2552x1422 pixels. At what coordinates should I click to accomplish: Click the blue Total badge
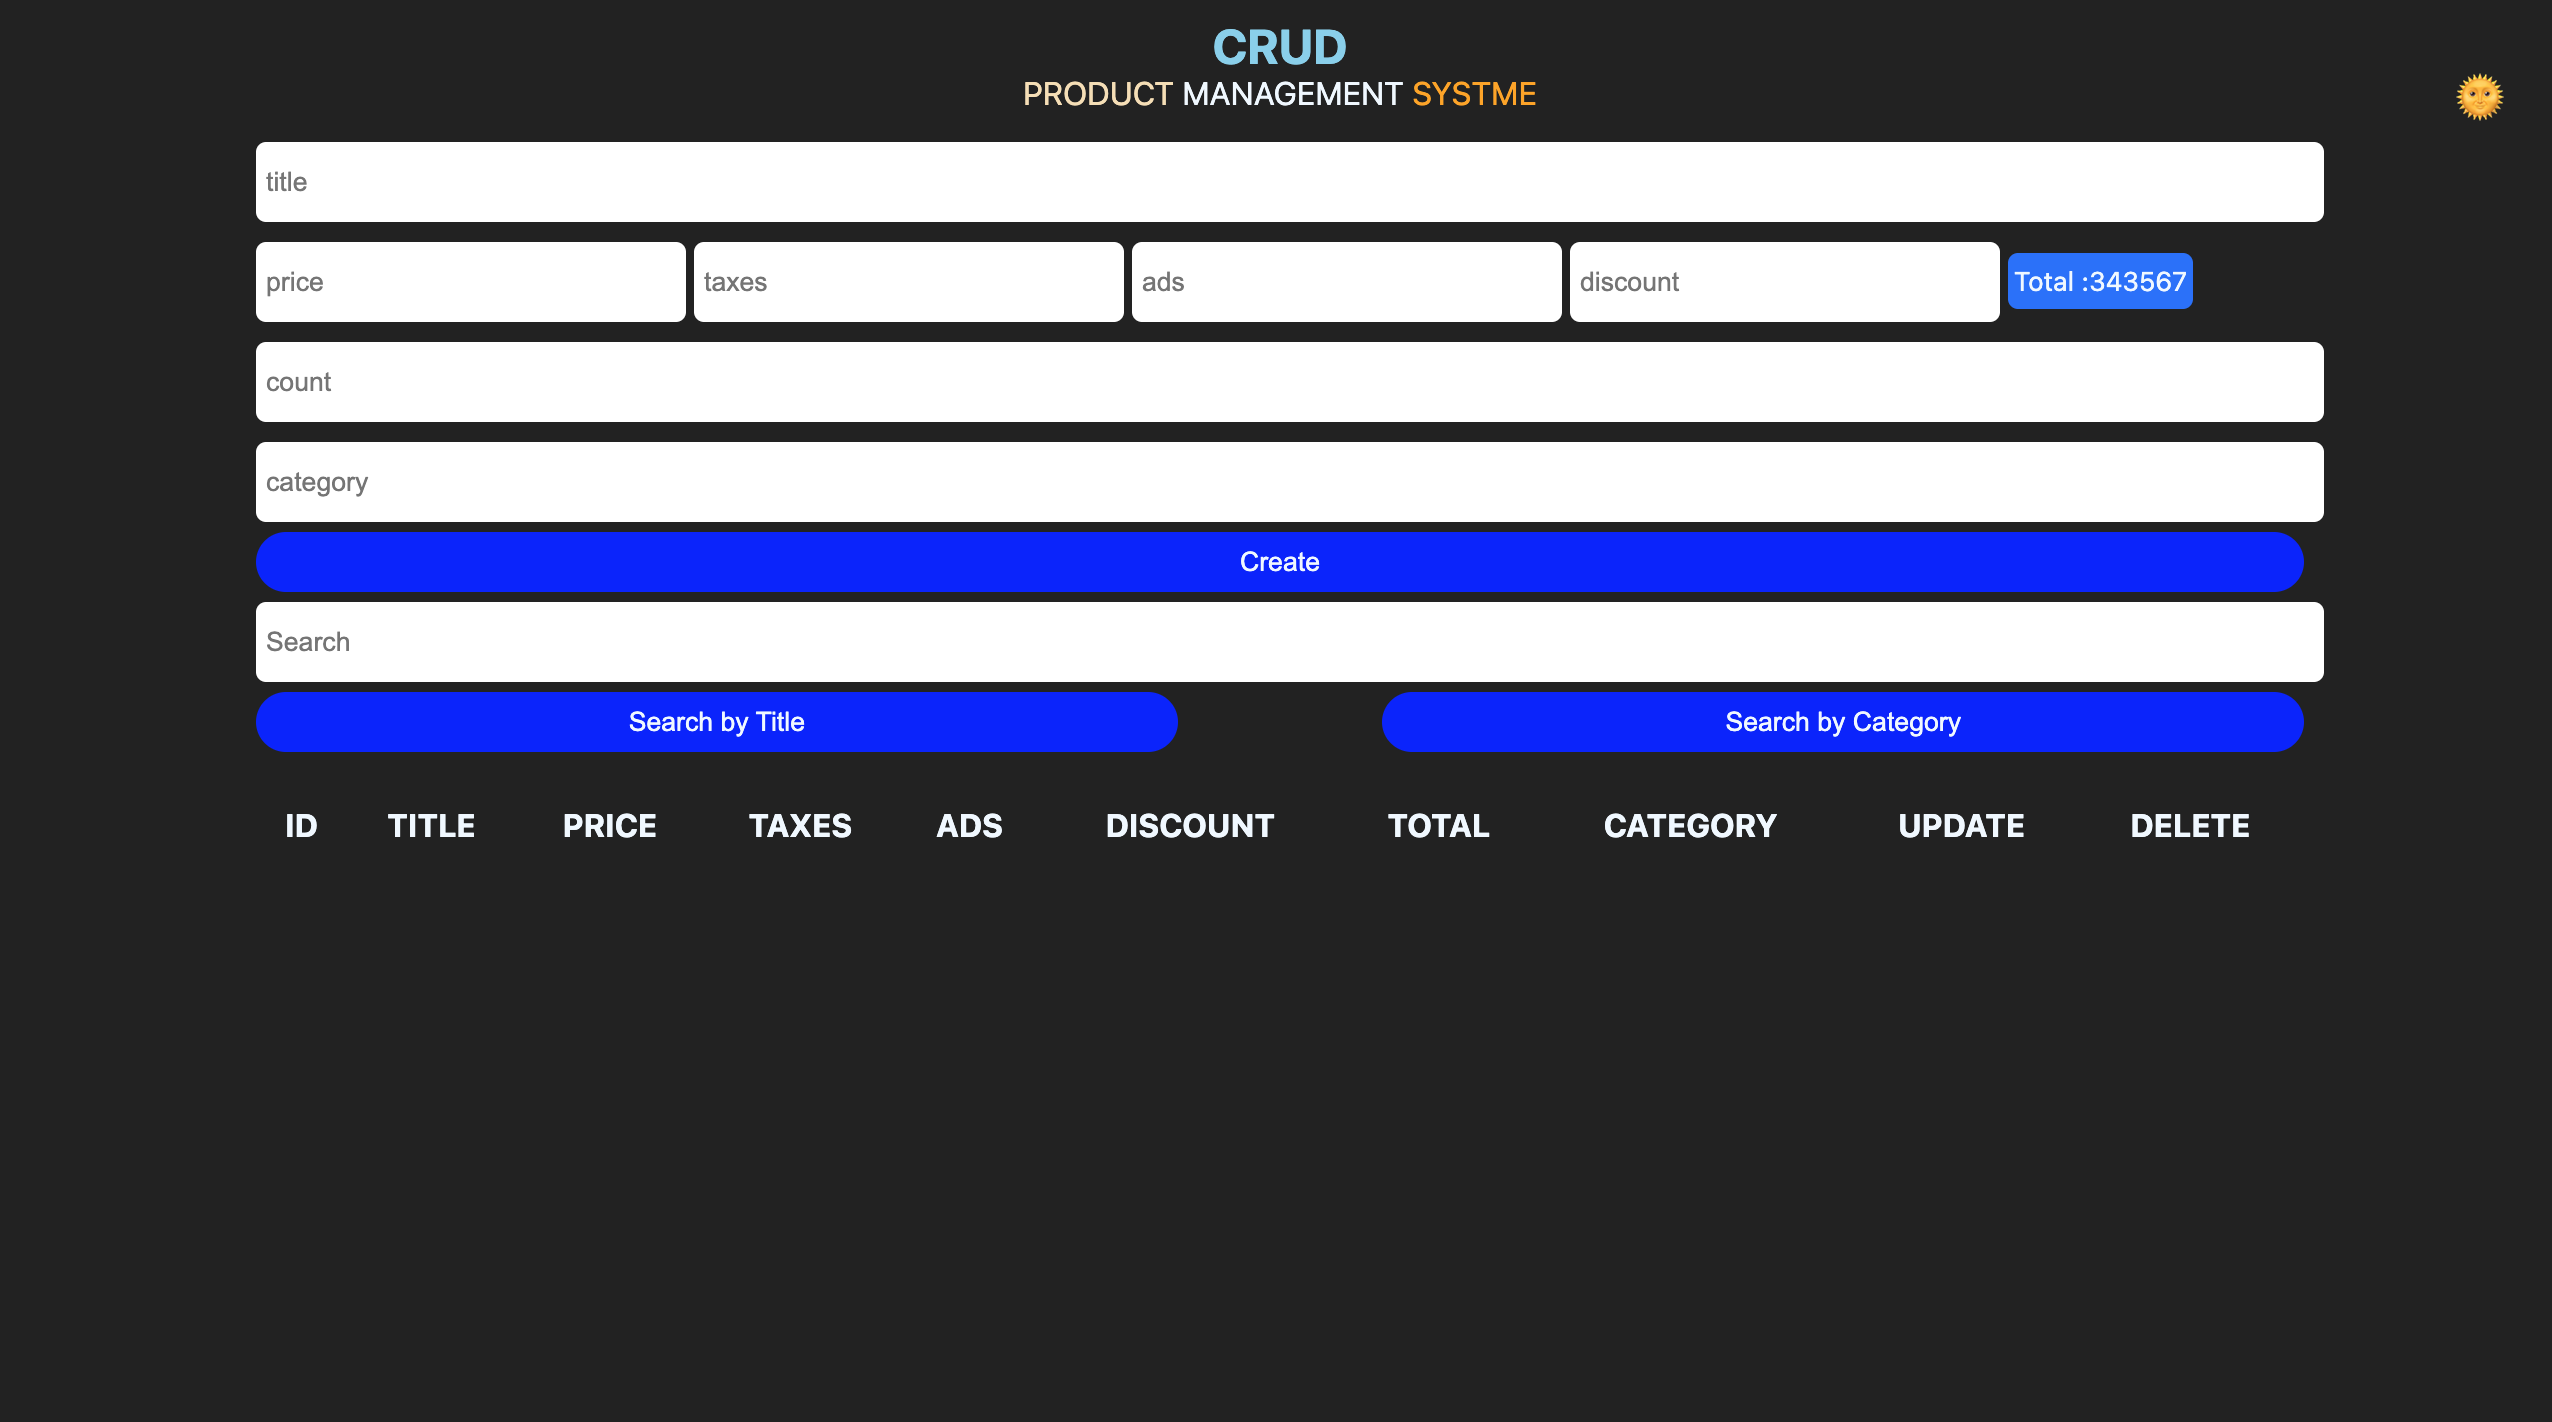pyautogui.click(x=2099, y=282)
